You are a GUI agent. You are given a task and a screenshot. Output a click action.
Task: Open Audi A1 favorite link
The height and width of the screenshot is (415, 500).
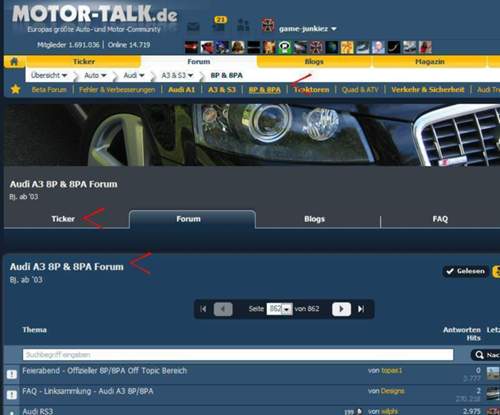[182, 90]
